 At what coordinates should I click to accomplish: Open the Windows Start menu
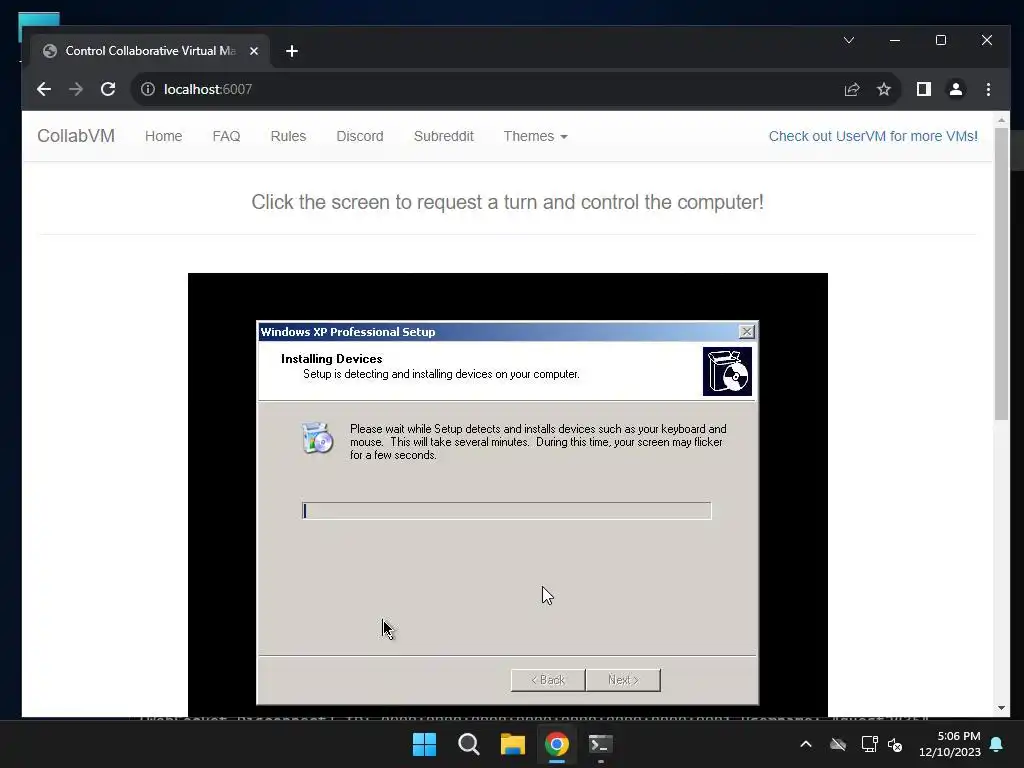pos(424,744)
